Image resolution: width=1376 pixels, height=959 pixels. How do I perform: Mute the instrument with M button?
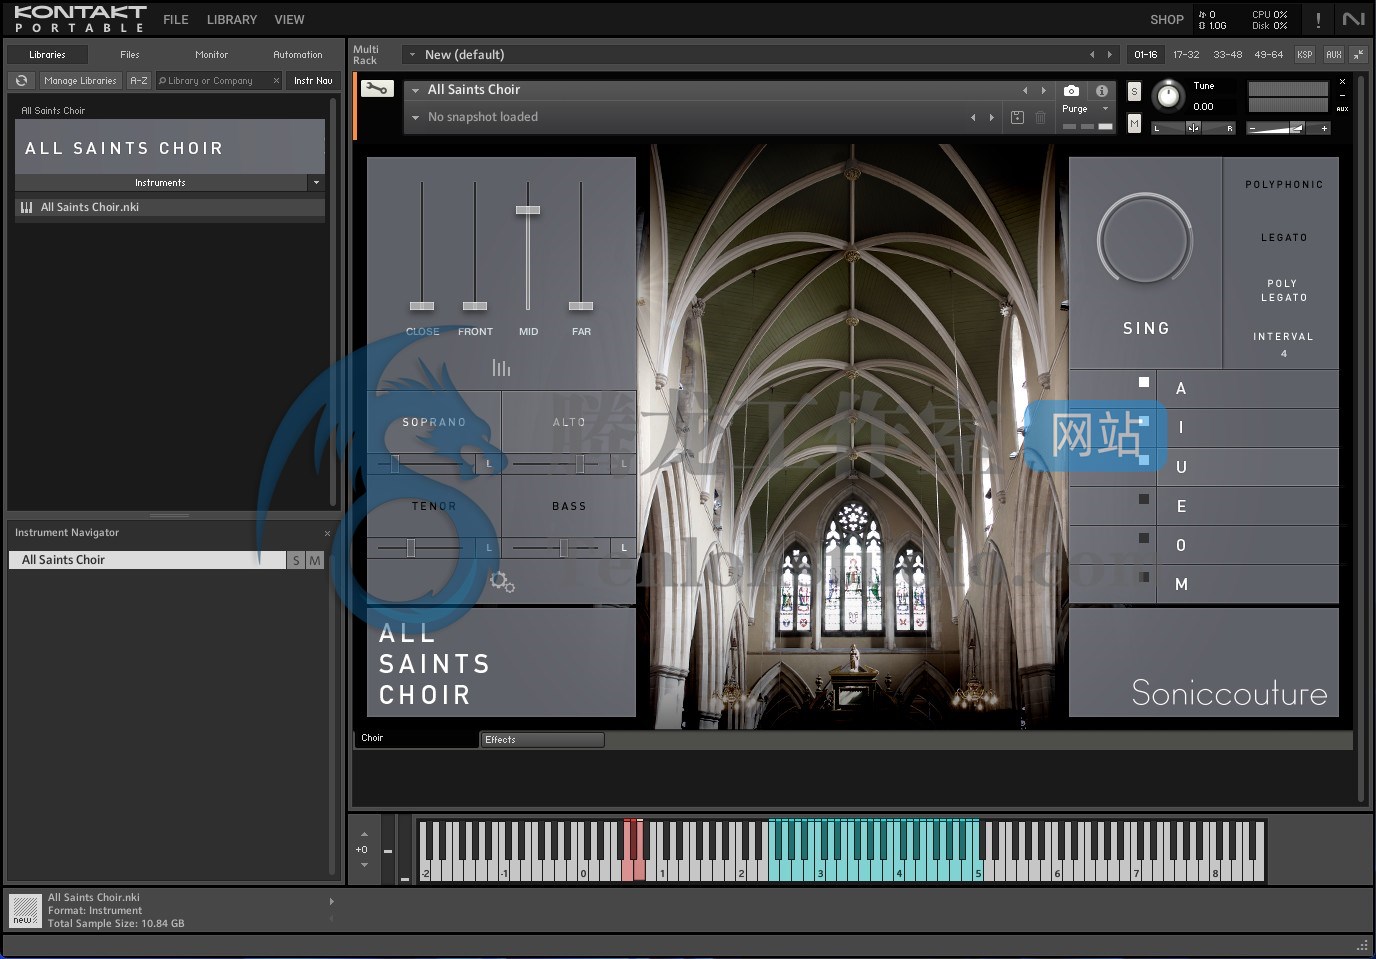(x=1134, y=123)
